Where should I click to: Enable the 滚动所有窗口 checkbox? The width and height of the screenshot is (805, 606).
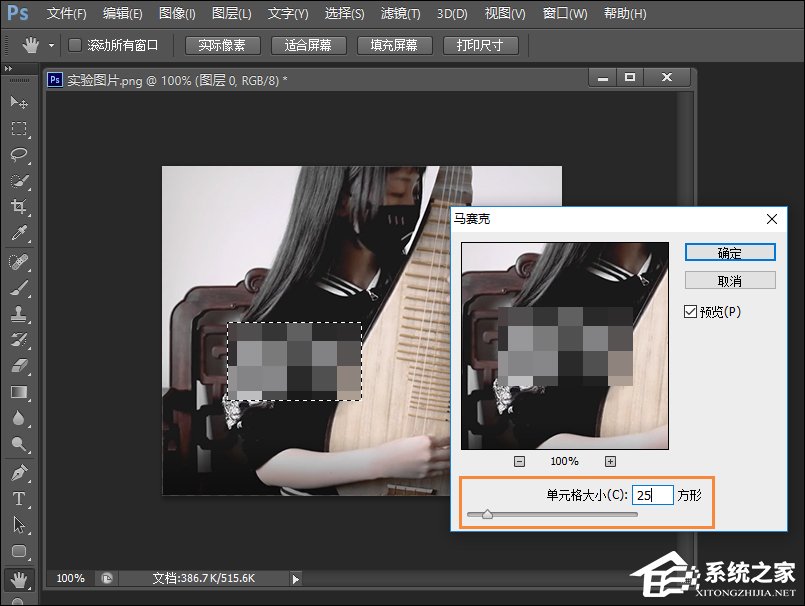click(73, 44)
